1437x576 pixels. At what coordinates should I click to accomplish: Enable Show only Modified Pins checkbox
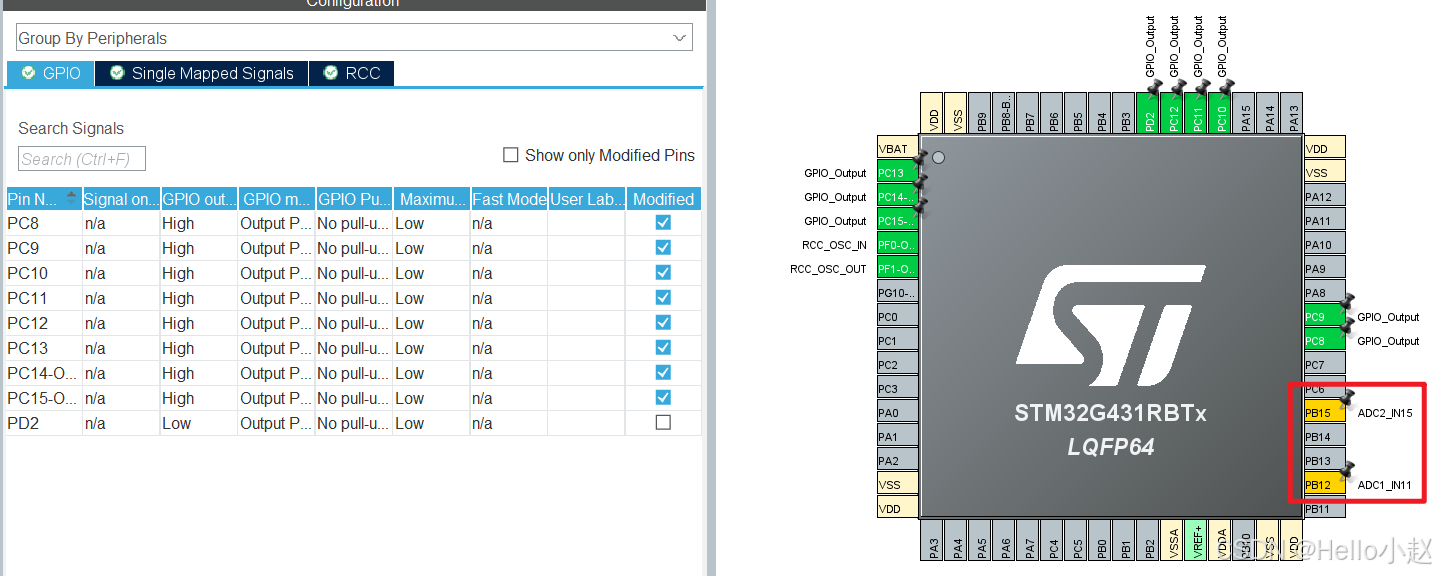click(510, 155)
